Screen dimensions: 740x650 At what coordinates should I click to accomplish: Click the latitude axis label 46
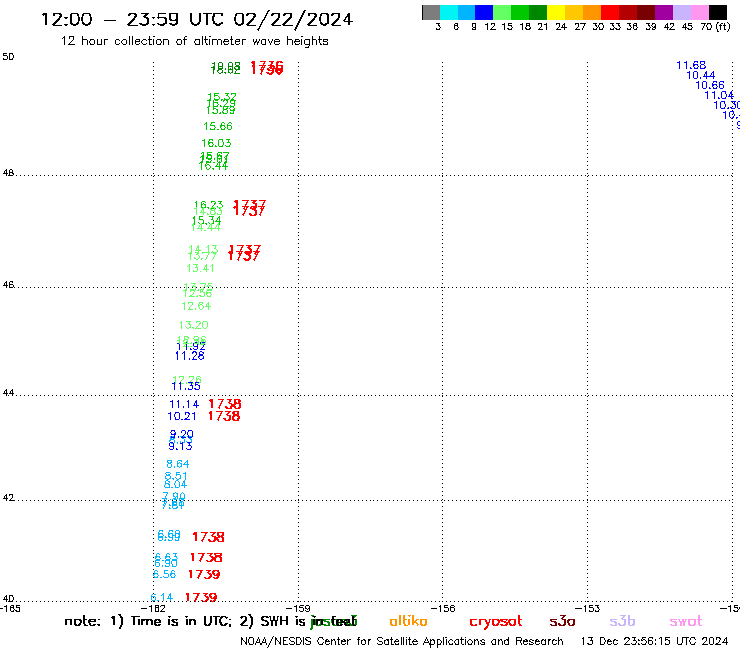pyautogui.click(x=8, y=285)
